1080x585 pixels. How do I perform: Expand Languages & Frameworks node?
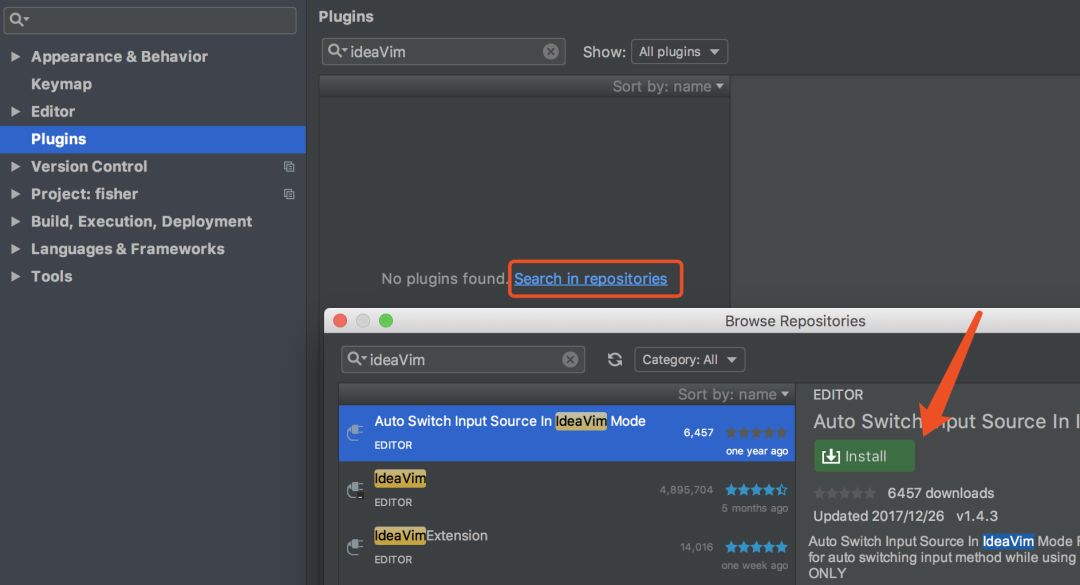(15, 249)
